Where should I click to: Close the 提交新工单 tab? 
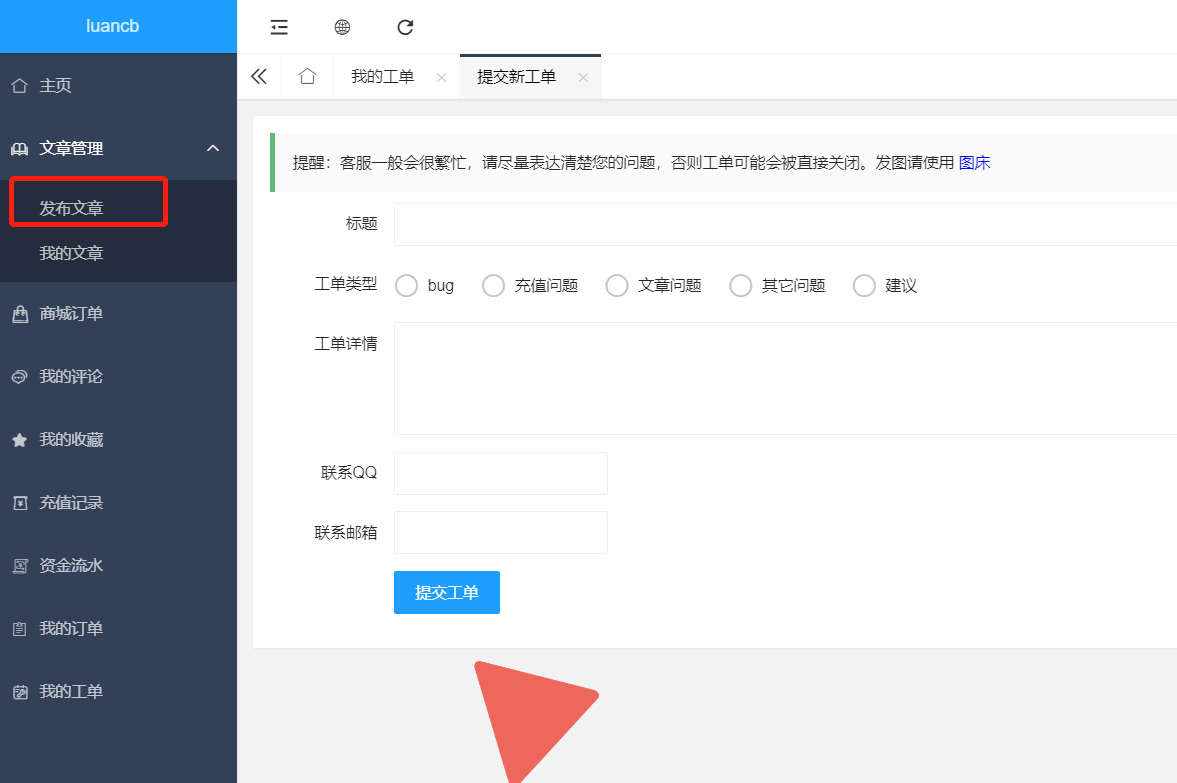(583, 78)
